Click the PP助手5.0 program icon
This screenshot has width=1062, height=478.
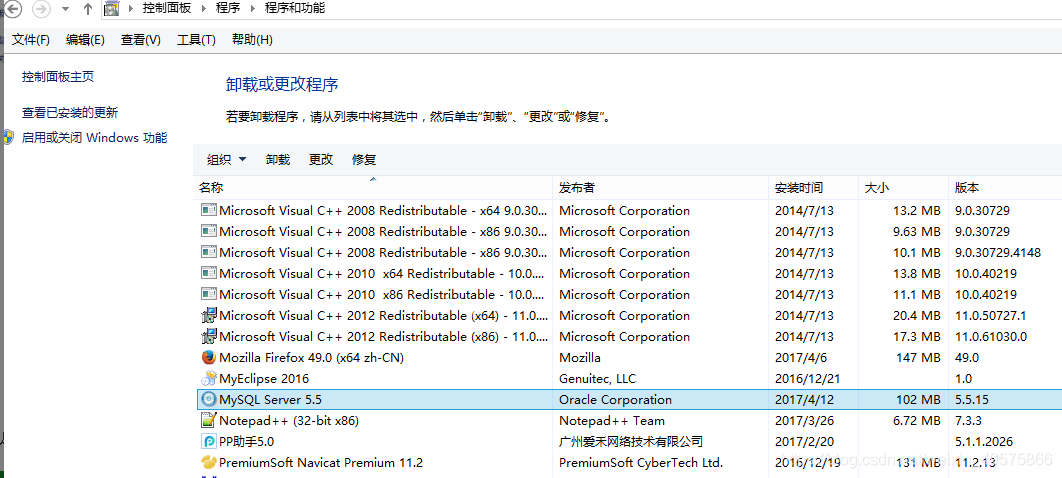pos(208,441)
